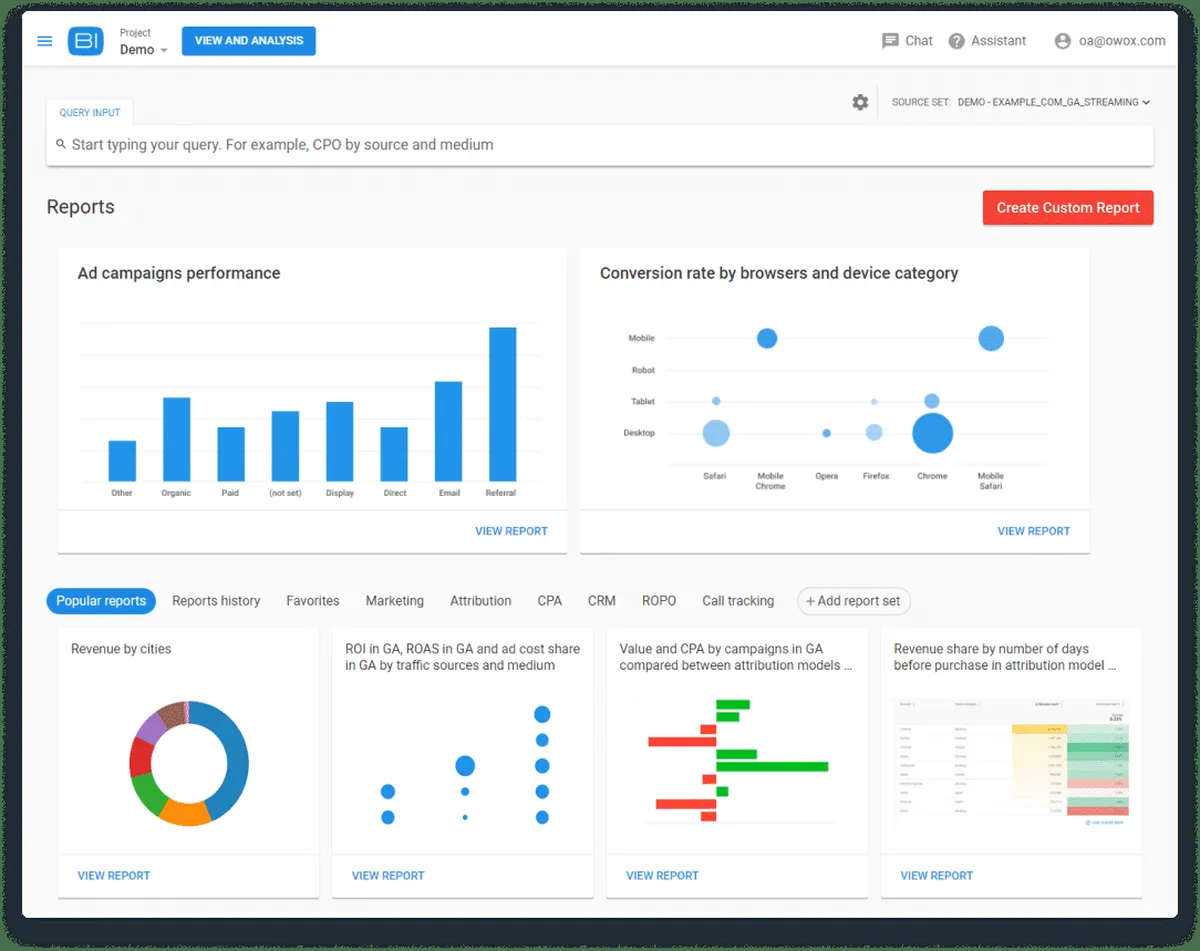Image resolution: width=1200 pixels, height=951 pixels.
Task: Click the OWOX BI logo icon
Action: click(x=85, y=41)
